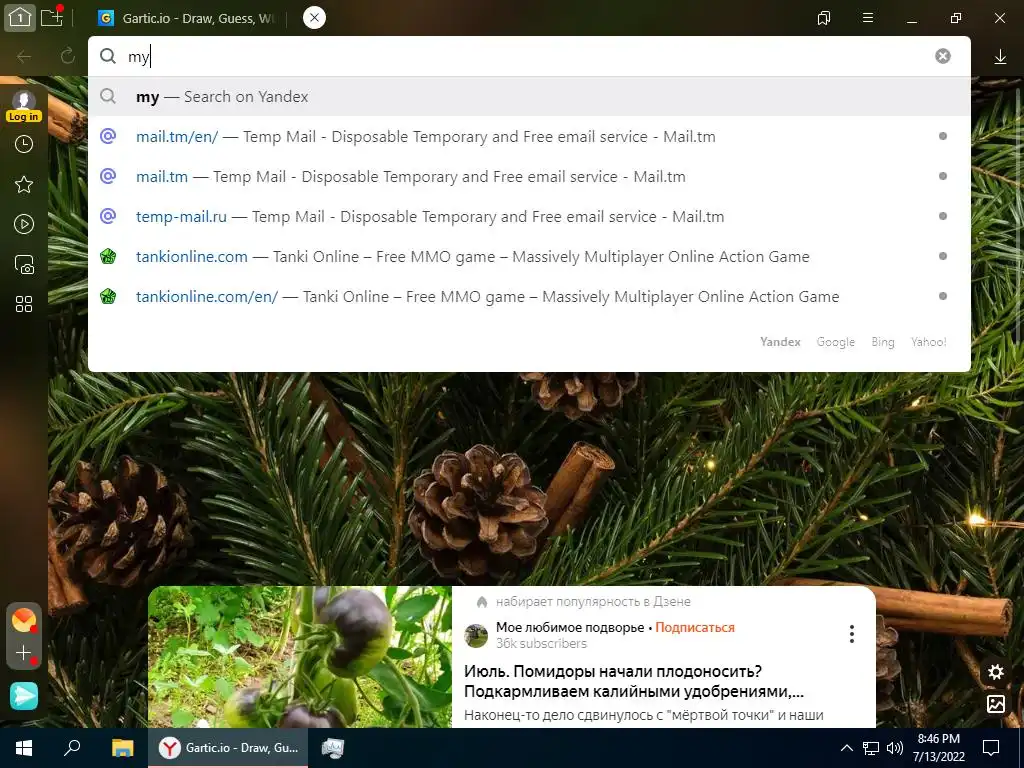Close the Gartic.io tab
This screenshot has height=768, width=1024.
314,18
